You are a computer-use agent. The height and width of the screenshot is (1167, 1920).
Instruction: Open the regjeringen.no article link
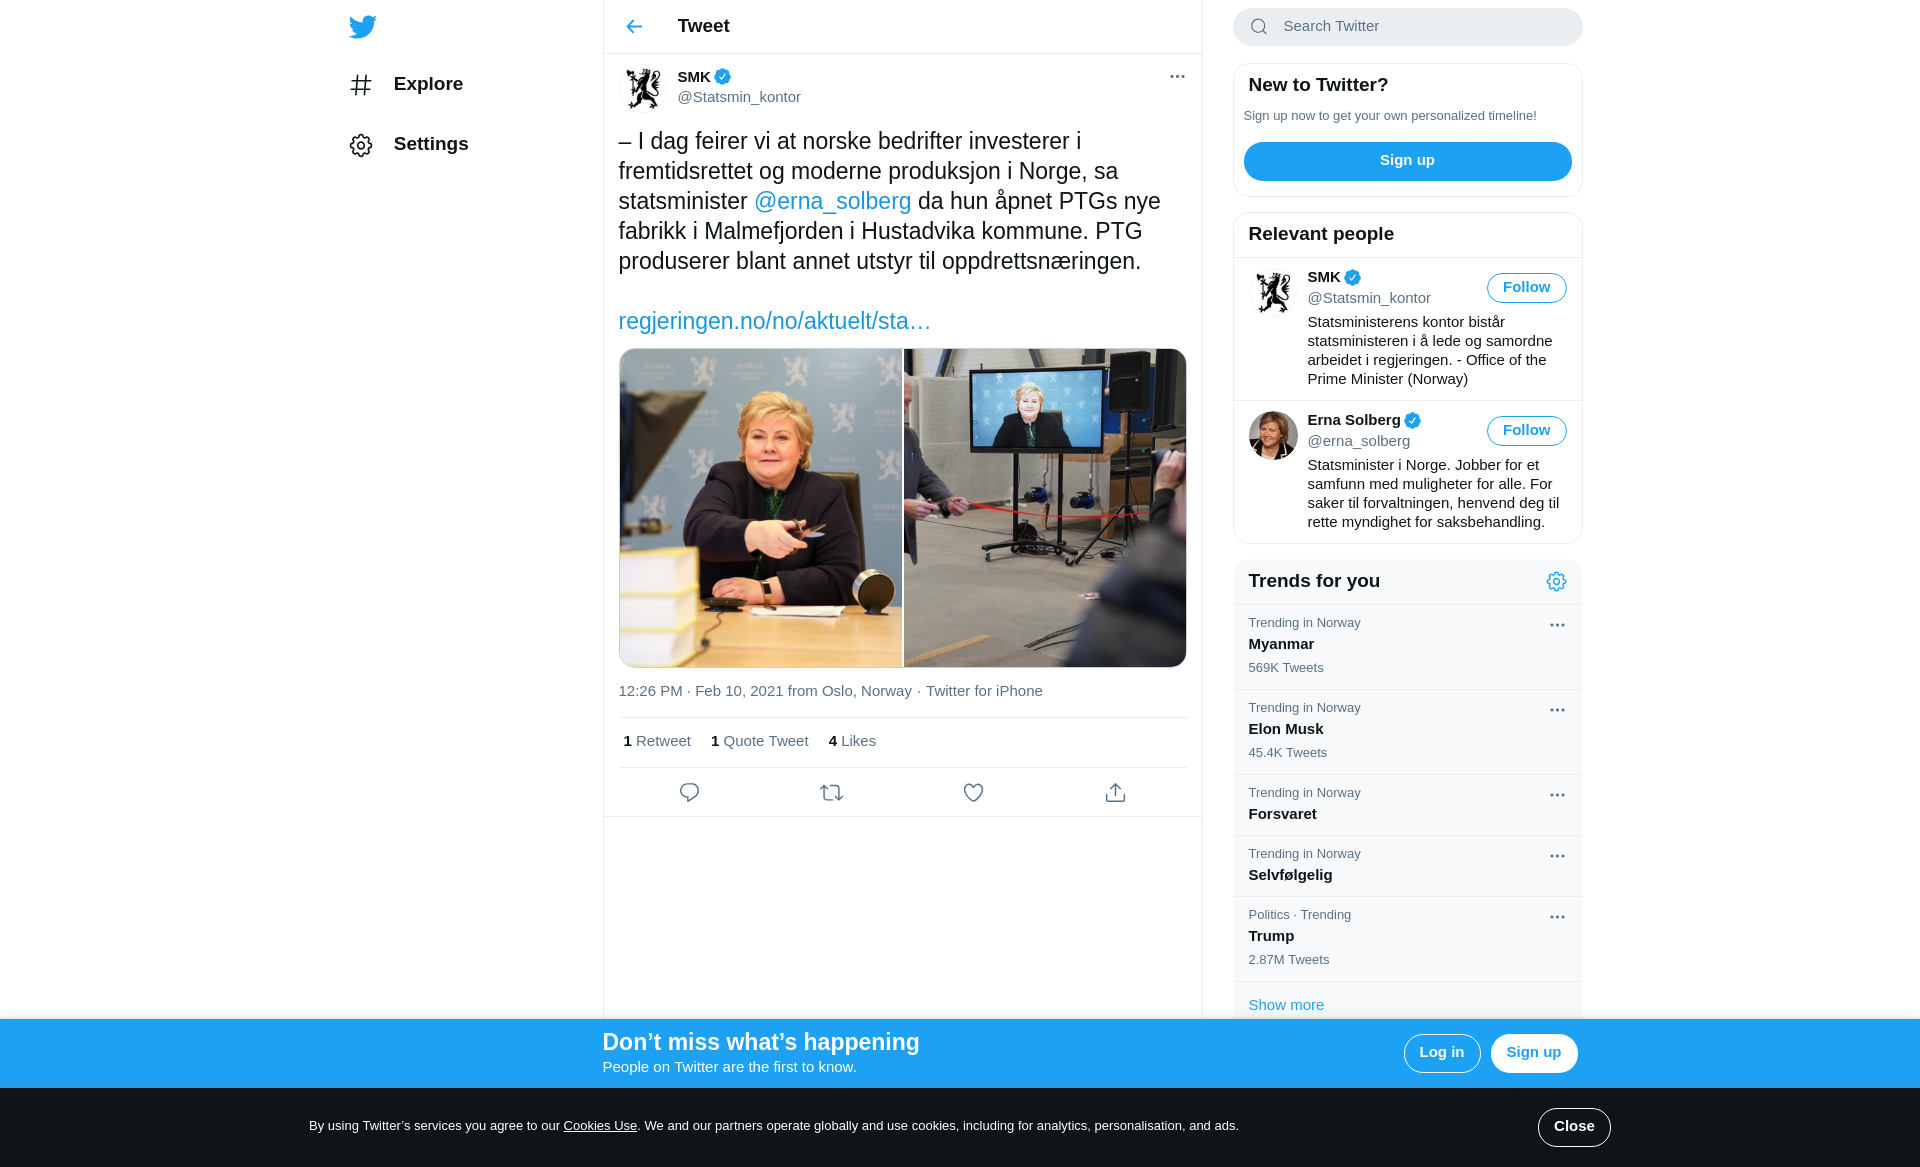774,322
